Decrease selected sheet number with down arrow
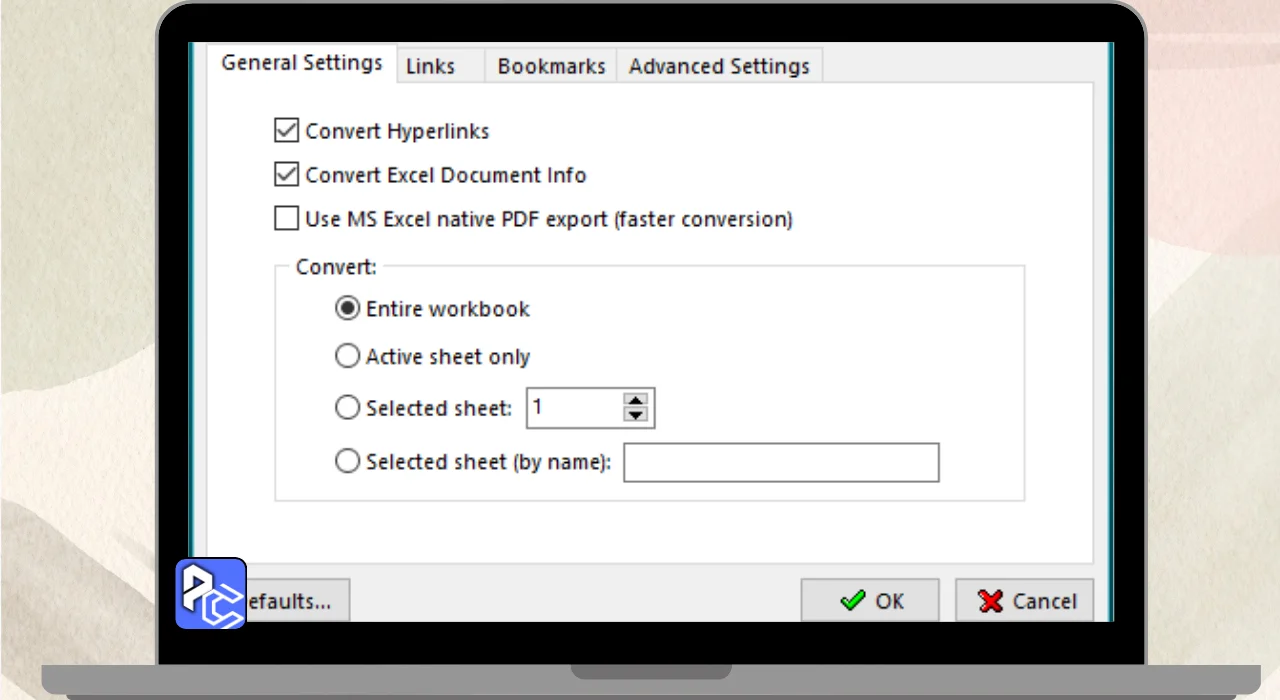Screen dimensions: 1280x700 (635, 415)
